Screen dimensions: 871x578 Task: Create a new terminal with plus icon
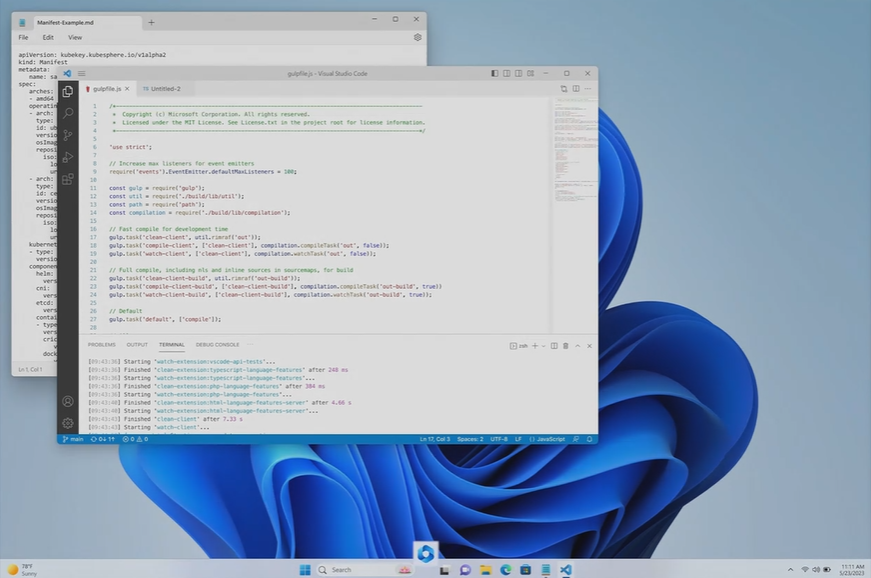(x=535, y=346)
